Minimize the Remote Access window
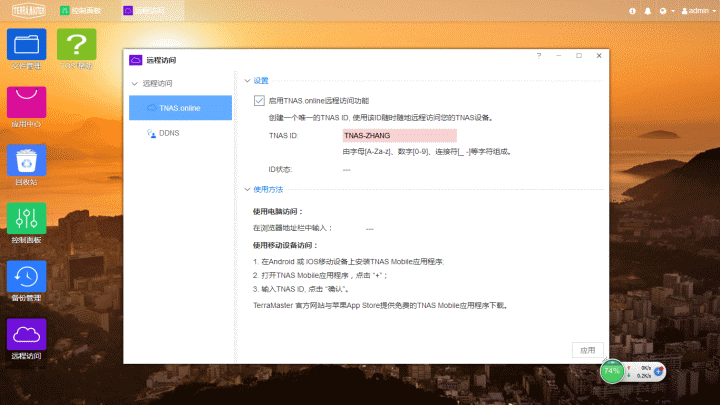This screenshot has height=405, width=720. point(559,56)
